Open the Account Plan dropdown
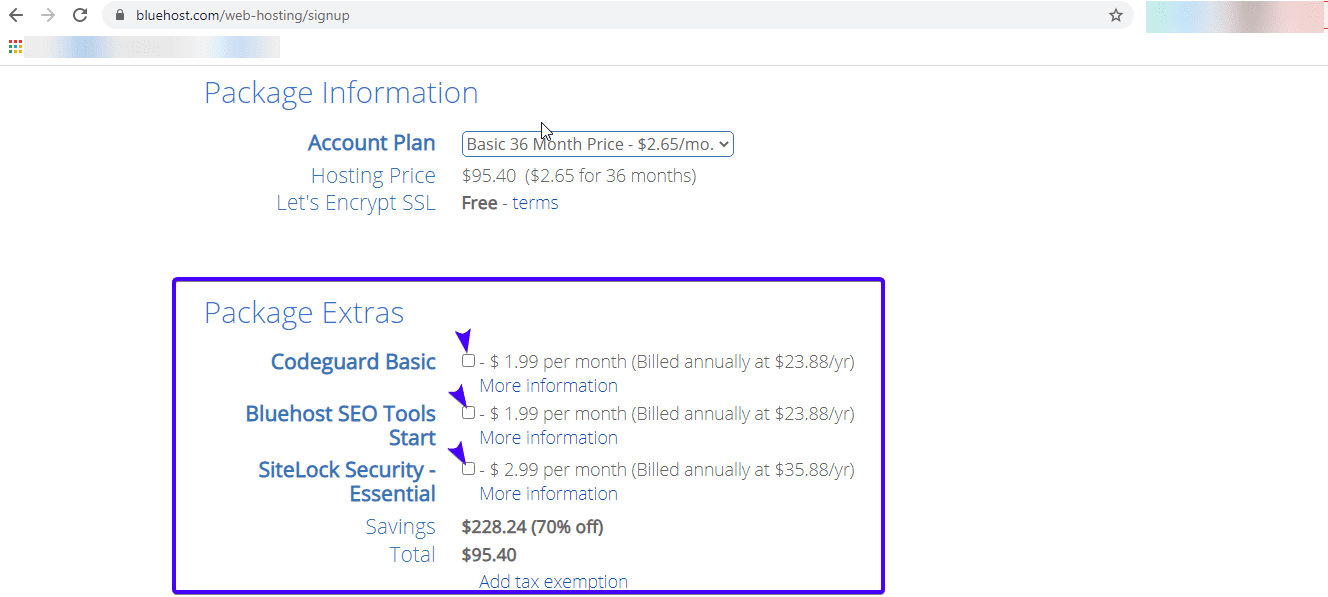The image size is (1328, 597). [598, 144]
